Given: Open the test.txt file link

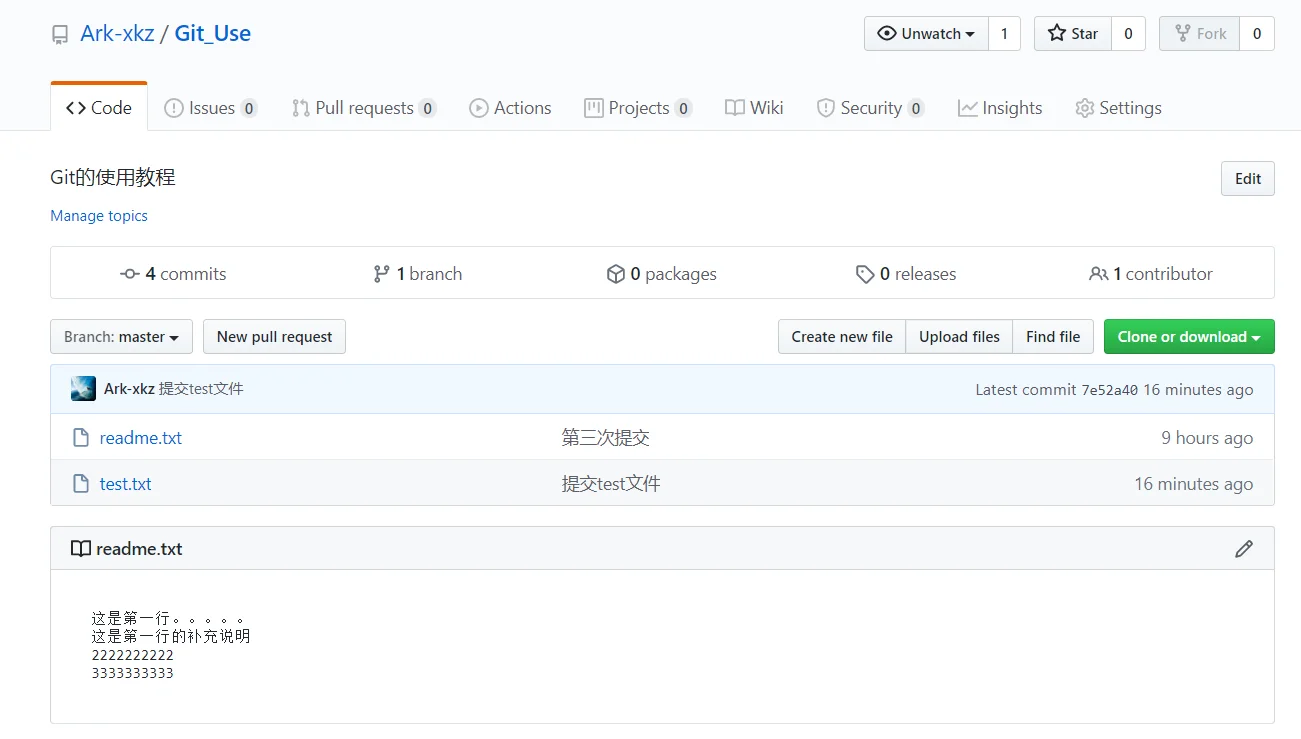Looking at the screenshot, I should tap(126, 484).
